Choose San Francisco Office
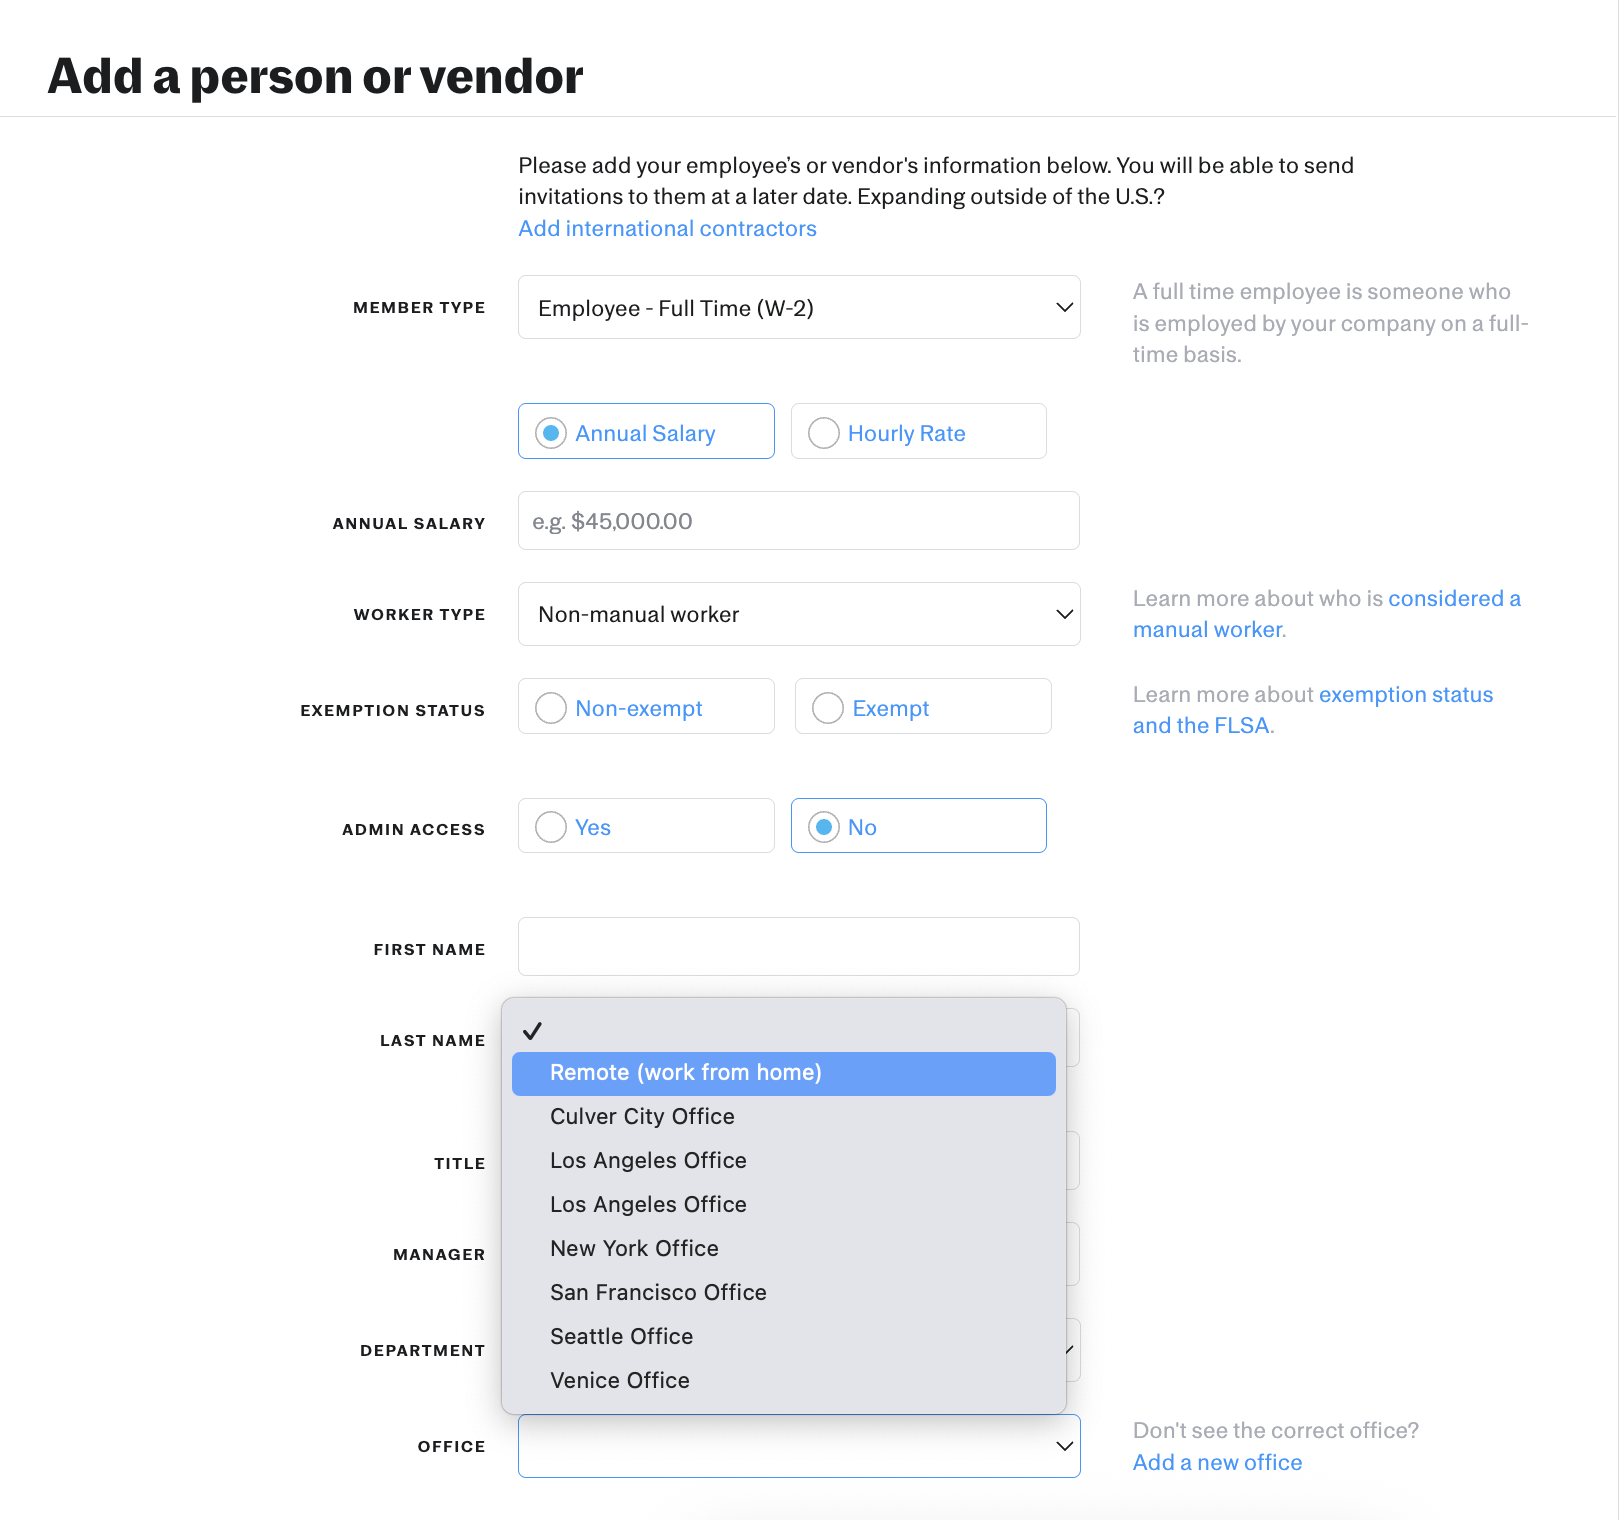 (x=658, y=1293)
